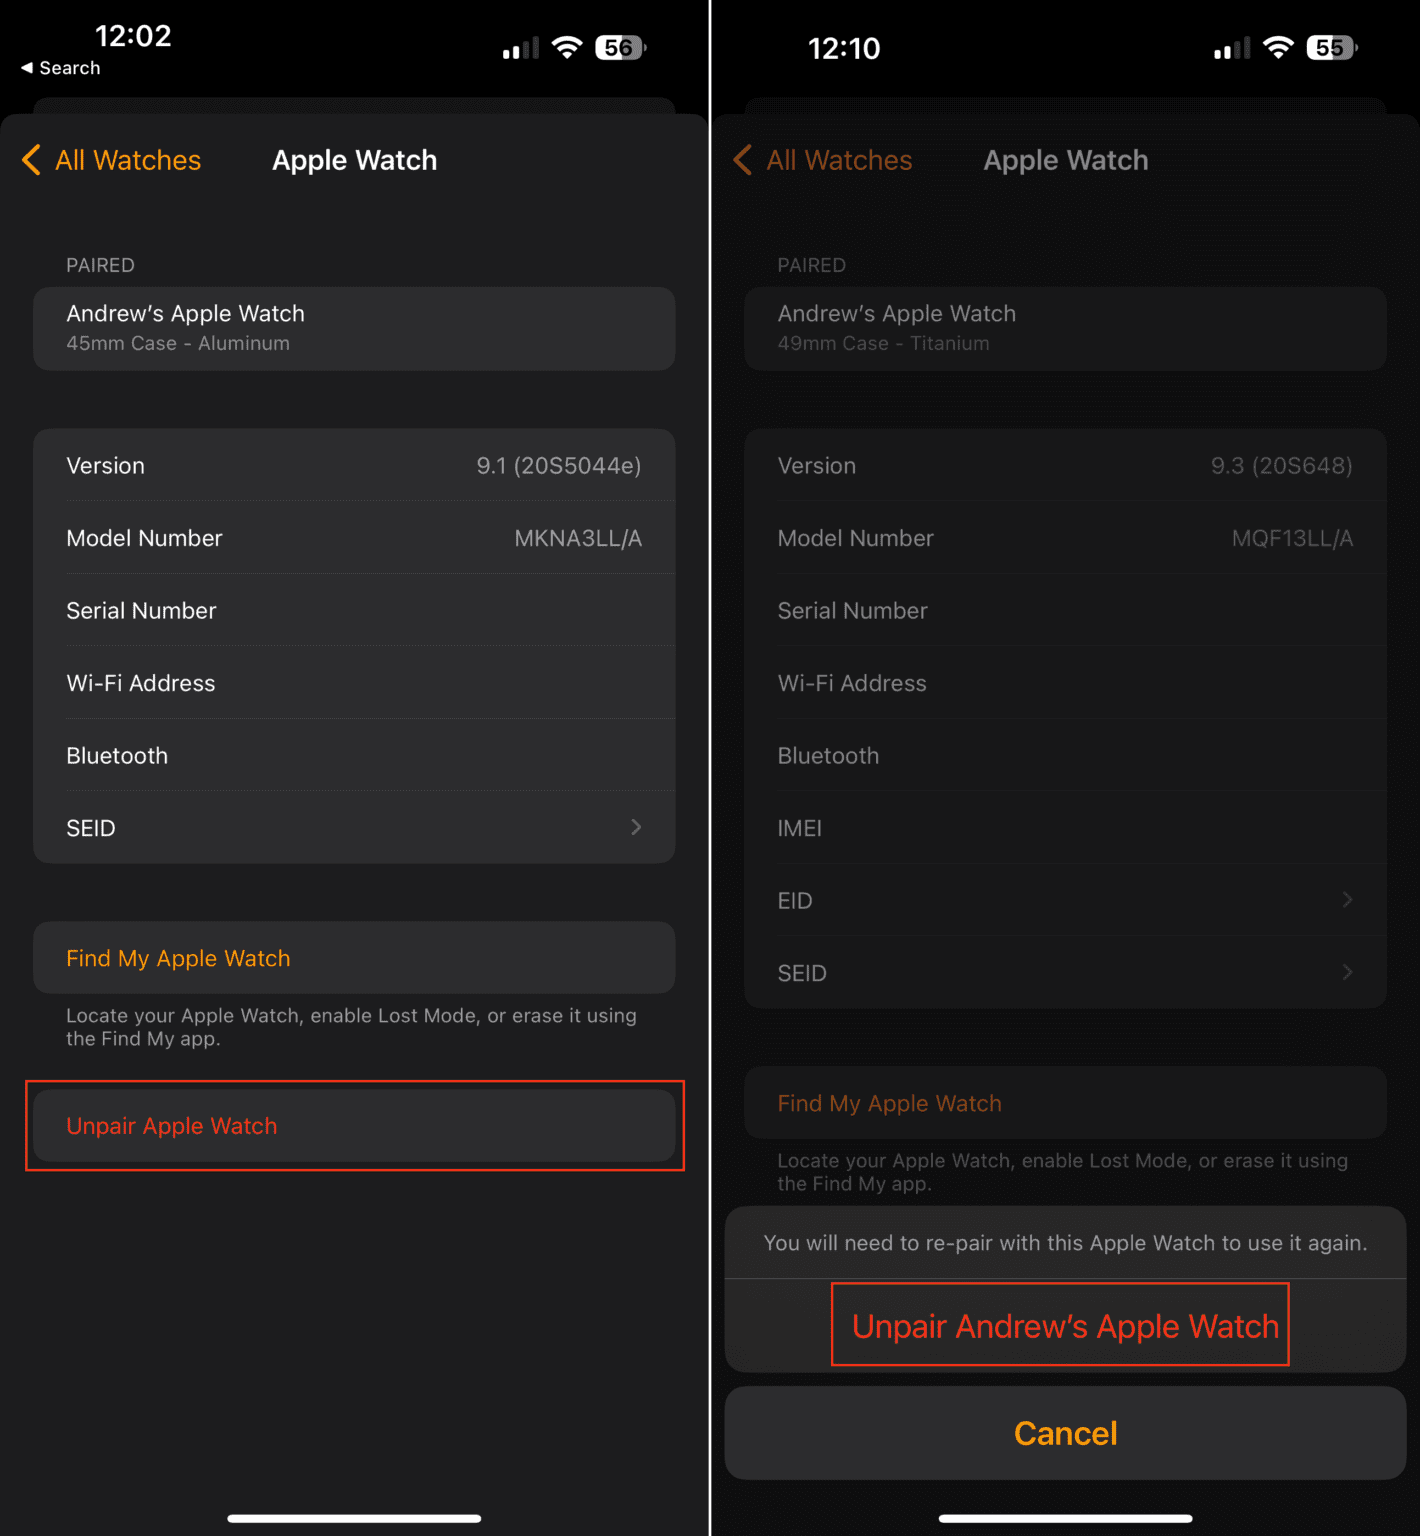Viewport: 1420px width, 1536px height.
Task: Tap All Watches on the right screen
Action: point(838,160)
